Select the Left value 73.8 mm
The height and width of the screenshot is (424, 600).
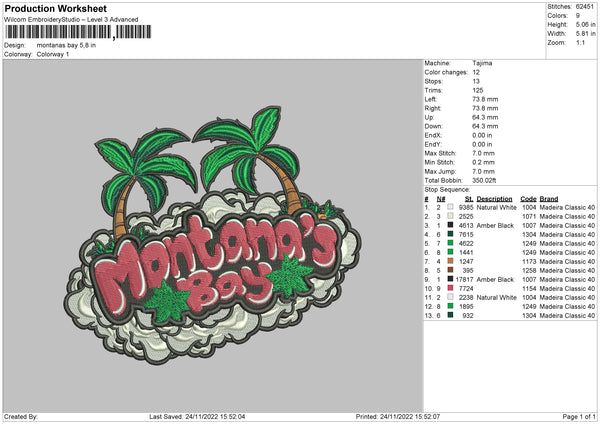pos(485,99)
